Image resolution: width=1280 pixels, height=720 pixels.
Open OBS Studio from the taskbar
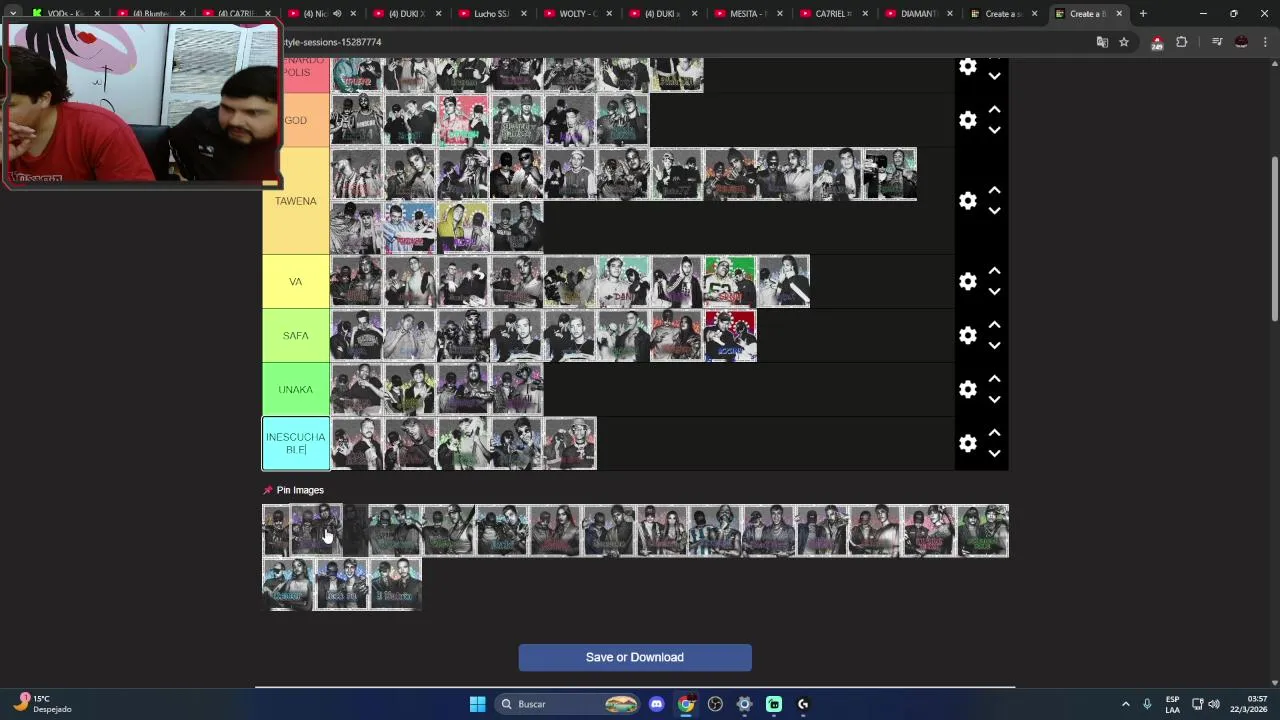(715, 704)
